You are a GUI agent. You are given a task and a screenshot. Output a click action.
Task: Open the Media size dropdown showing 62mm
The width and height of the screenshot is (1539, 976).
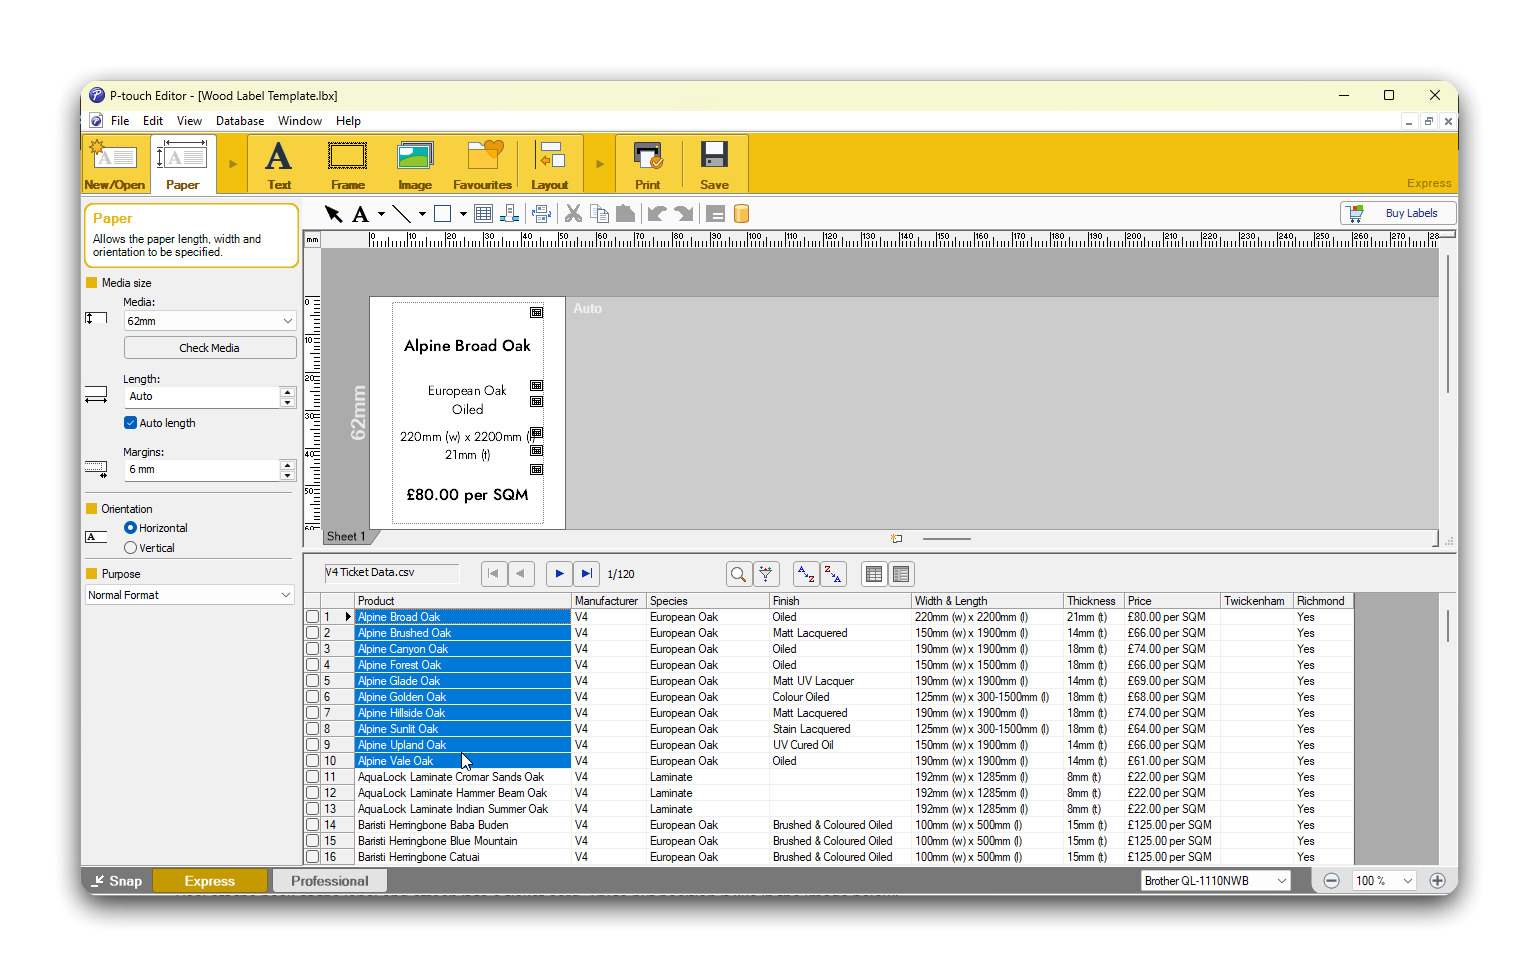209,321
